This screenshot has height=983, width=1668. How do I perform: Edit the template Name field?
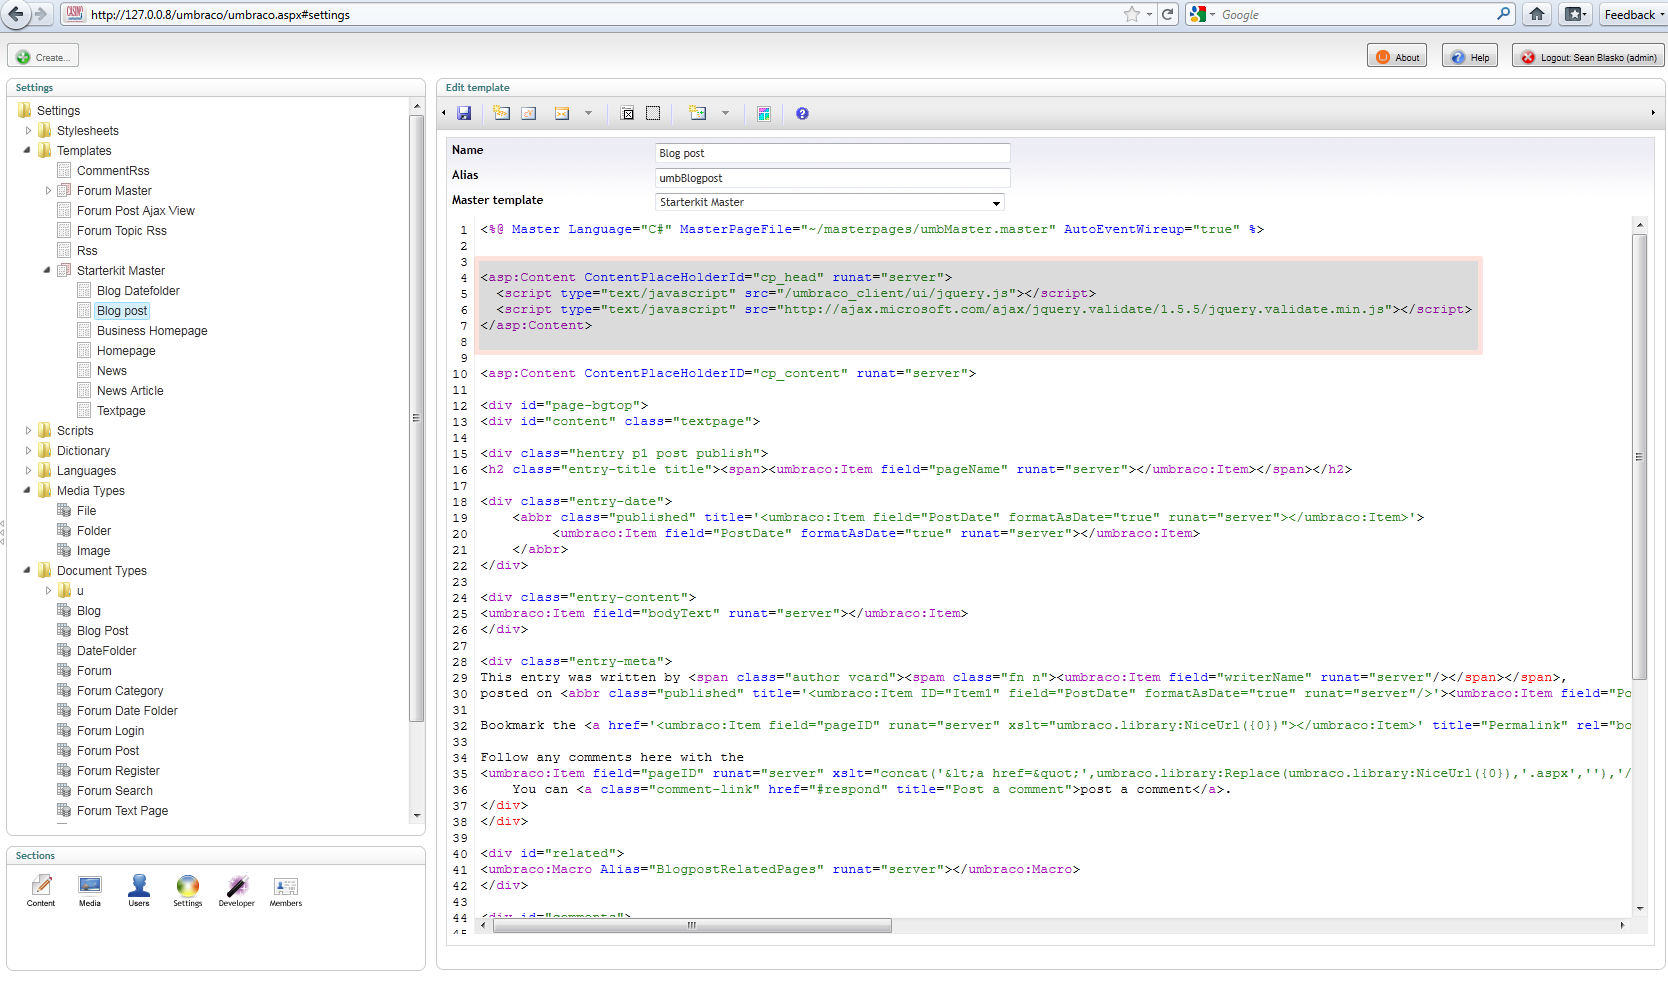coord(832,153)
